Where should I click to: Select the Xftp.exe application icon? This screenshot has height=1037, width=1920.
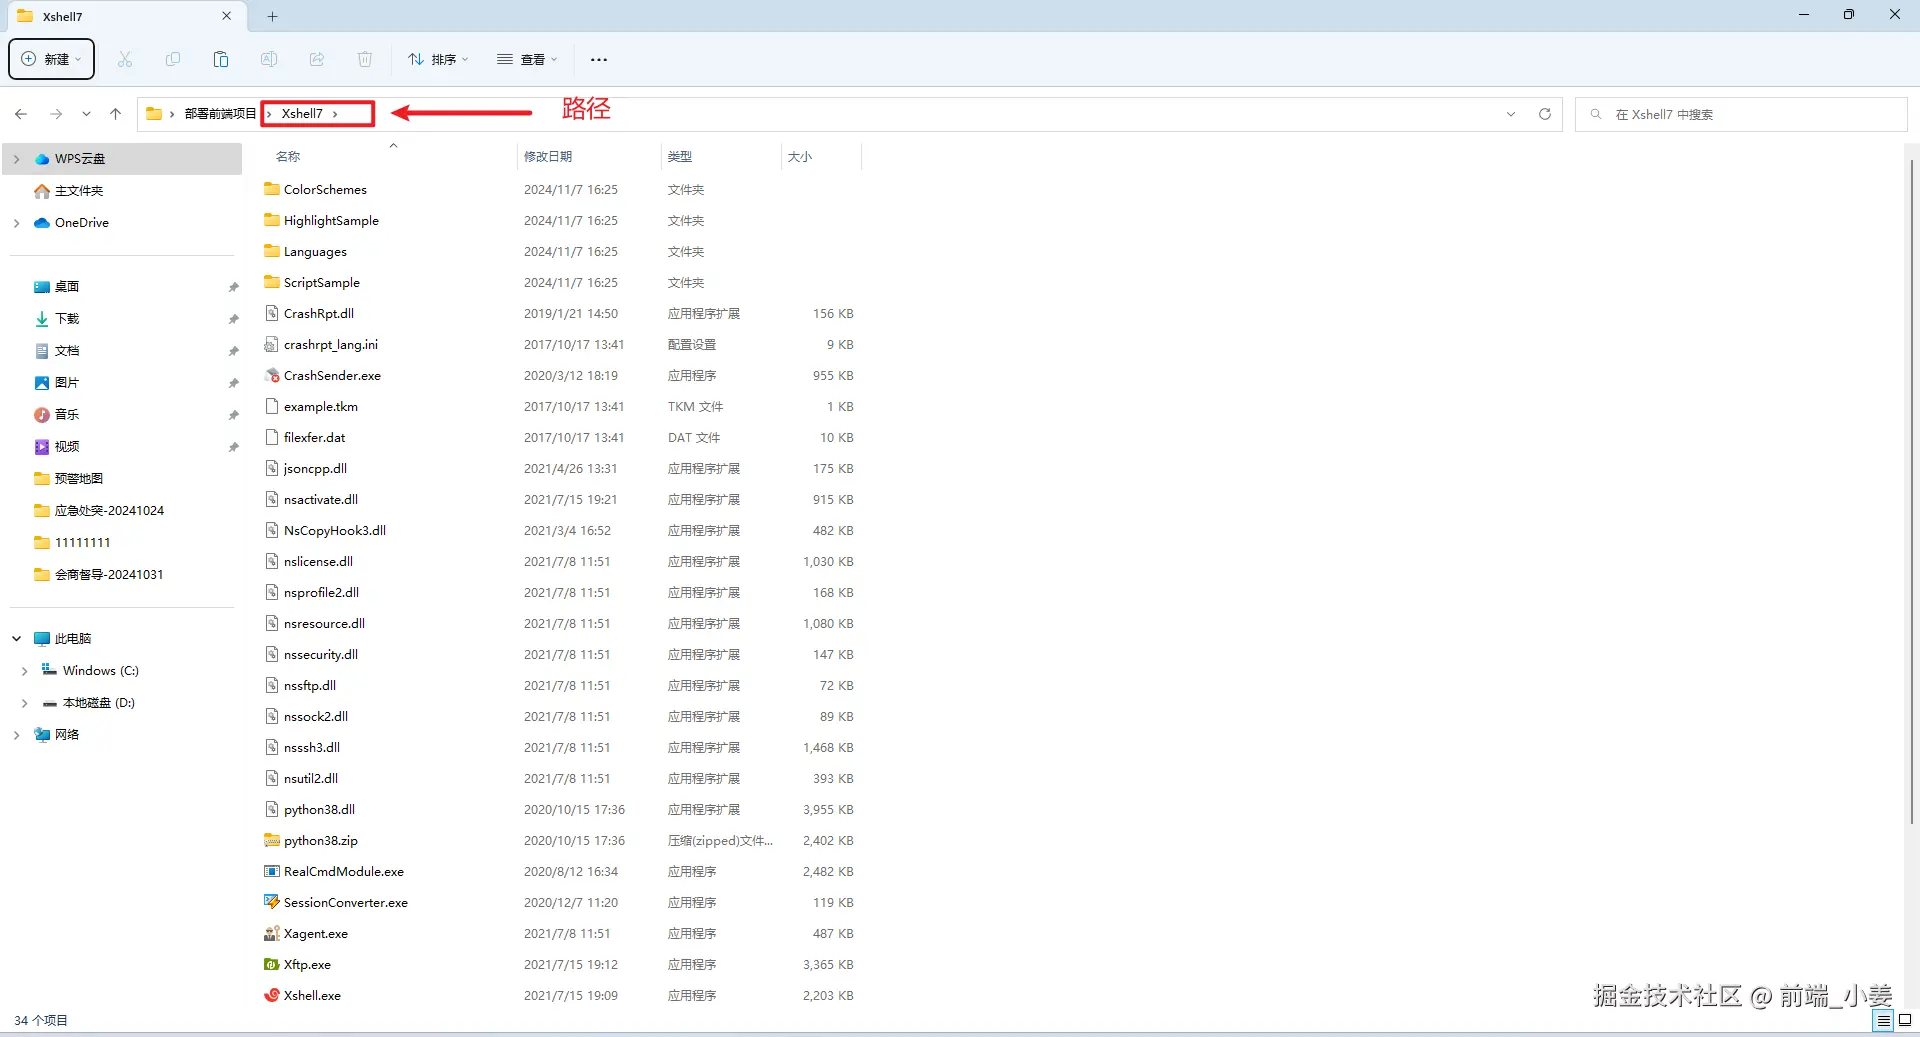(x=272, y=964)
